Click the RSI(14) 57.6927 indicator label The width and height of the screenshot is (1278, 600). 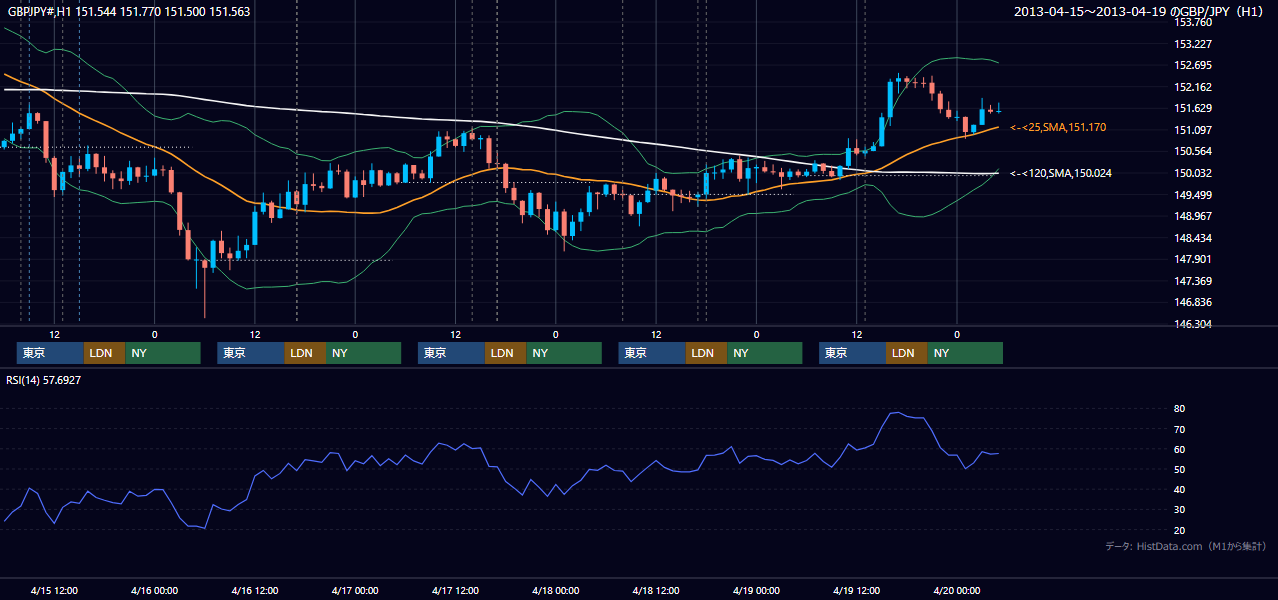tap(44, 380)
